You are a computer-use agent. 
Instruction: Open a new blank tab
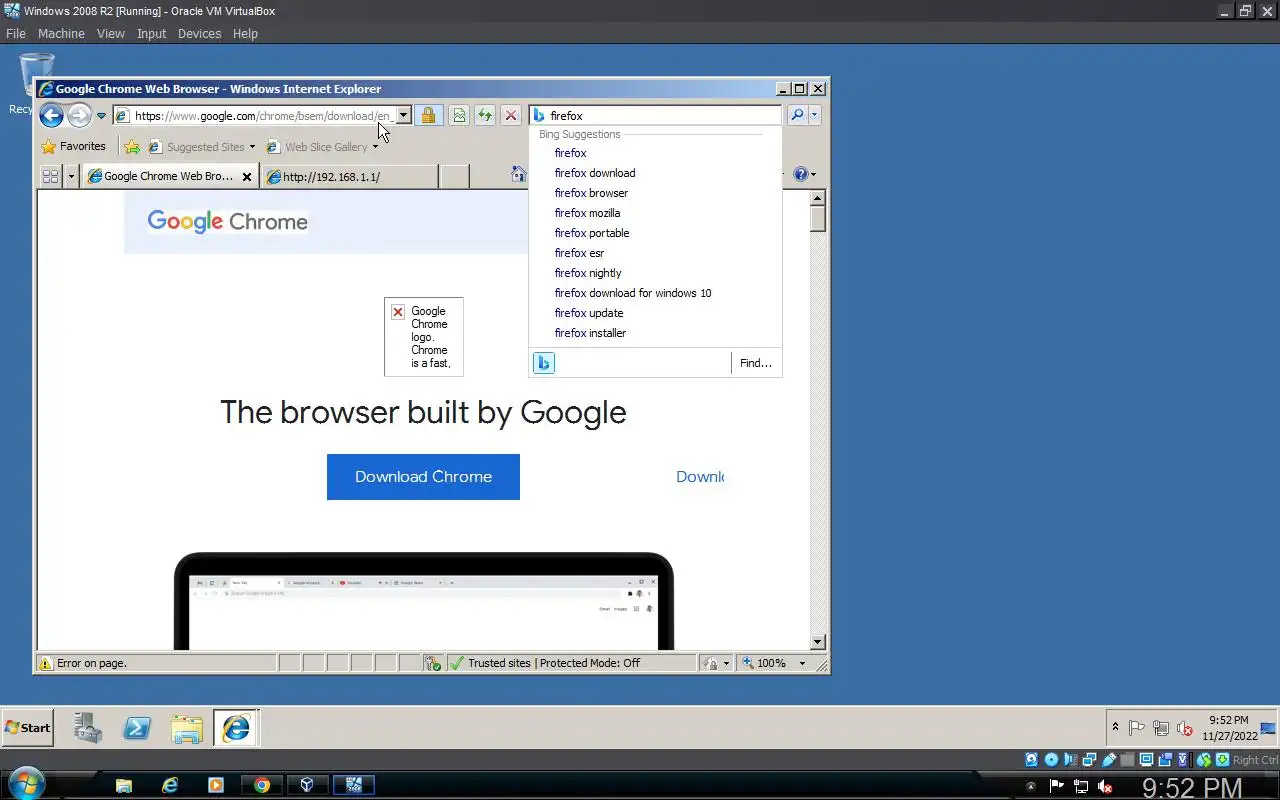pos(454,176)
